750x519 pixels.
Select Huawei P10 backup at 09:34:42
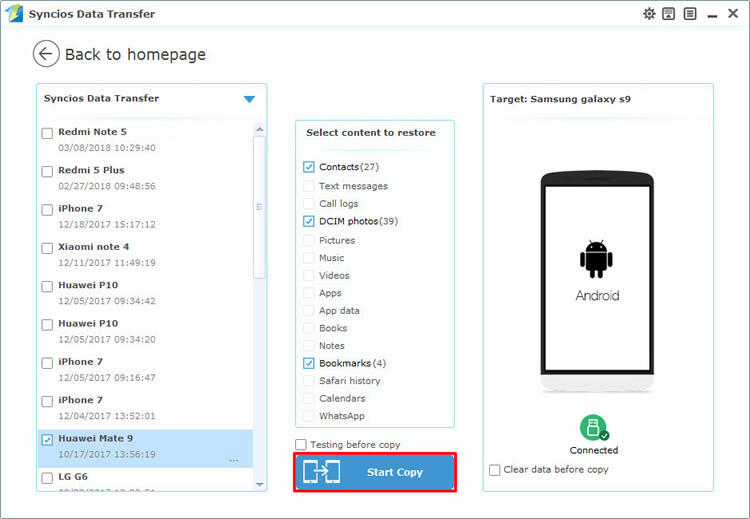click(47, 286)
